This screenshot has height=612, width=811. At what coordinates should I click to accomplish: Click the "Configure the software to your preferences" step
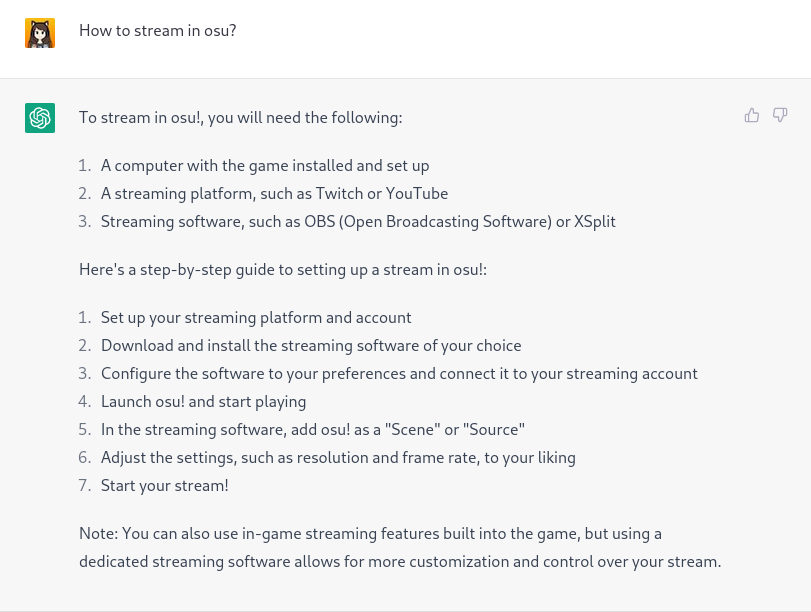[x=399, y=374]
